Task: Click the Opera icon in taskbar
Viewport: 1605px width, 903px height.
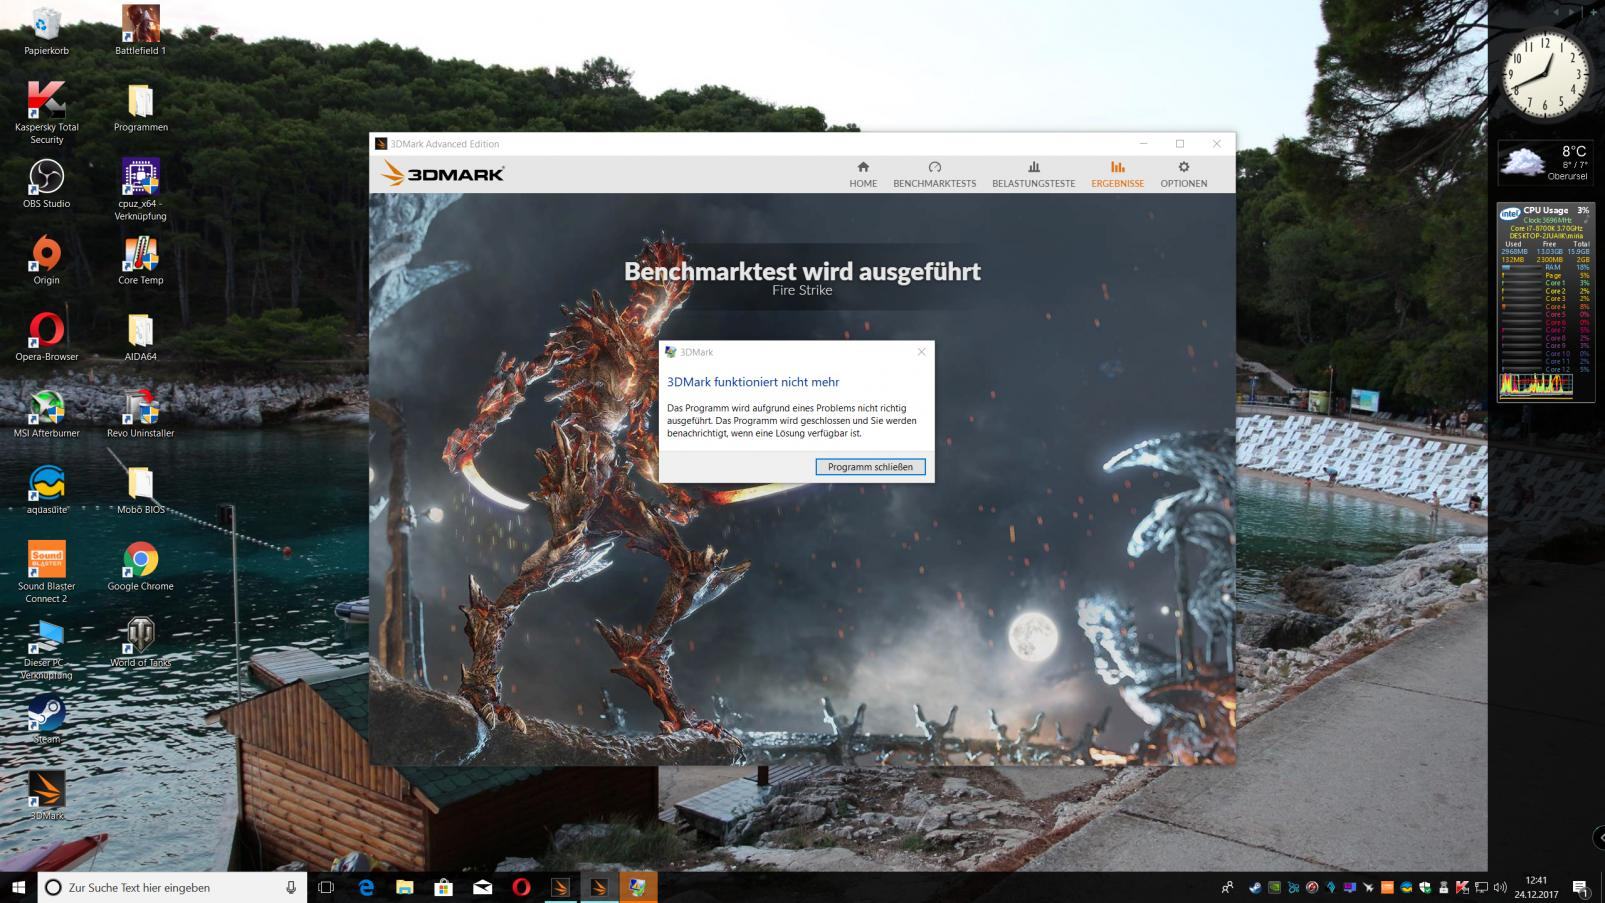Action: click(x=521, y=887)
